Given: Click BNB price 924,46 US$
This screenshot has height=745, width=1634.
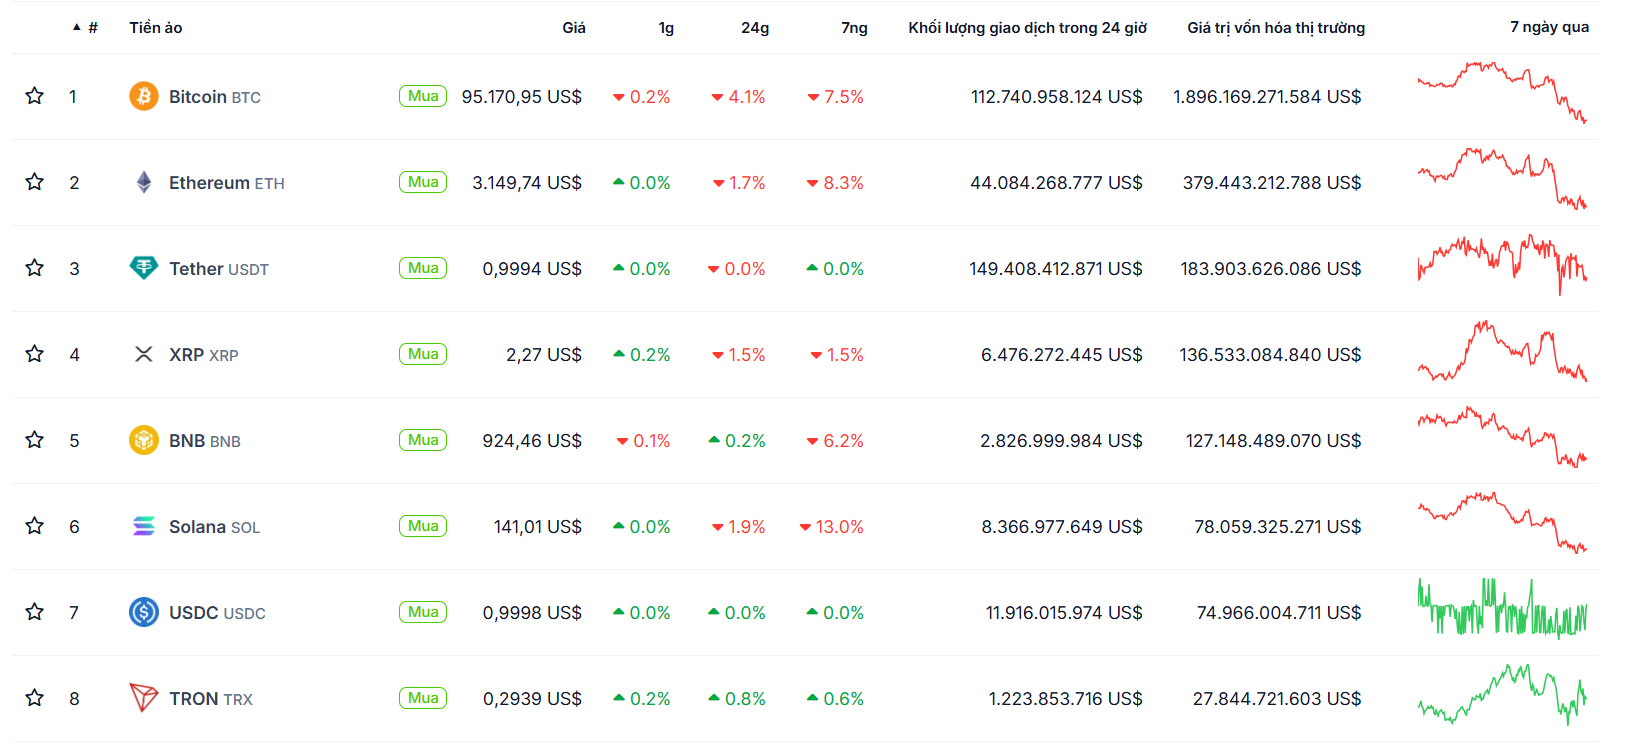Looking at the screenshot, I should (x=532, y=441).
